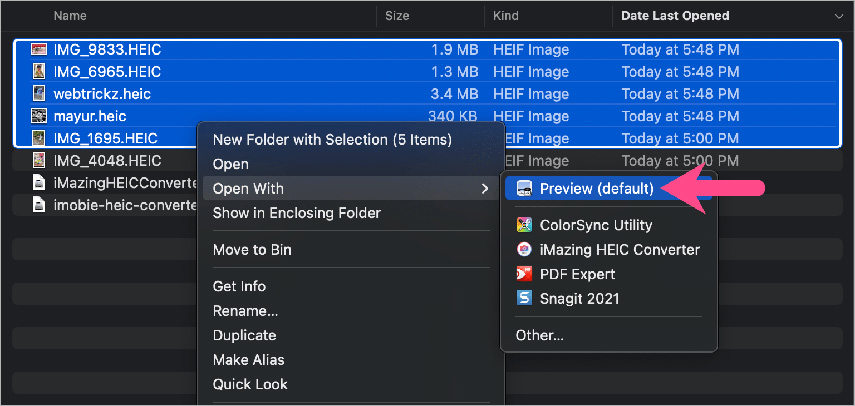Screen dimensions: 855x406
Task: Select the iMazingHEICConverter file row
Action: (x=110, y=182)
